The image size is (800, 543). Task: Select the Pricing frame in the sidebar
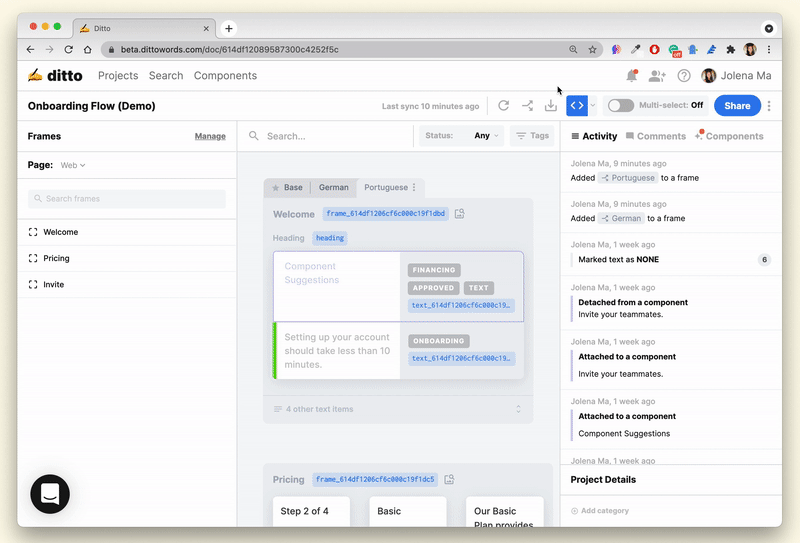tap(56, 258)
